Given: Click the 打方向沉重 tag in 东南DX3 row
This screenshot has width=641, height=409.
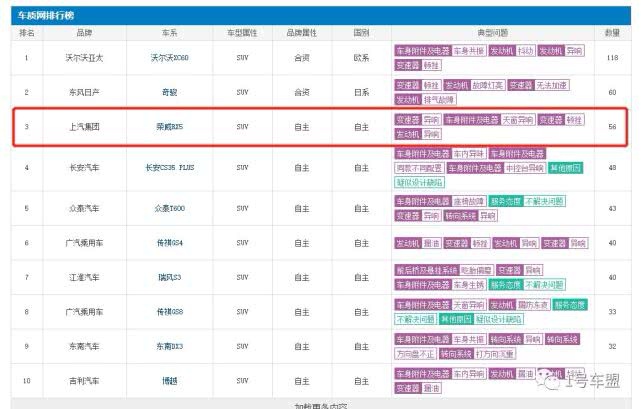Looking at the screenshot, I should click(495, 353).
